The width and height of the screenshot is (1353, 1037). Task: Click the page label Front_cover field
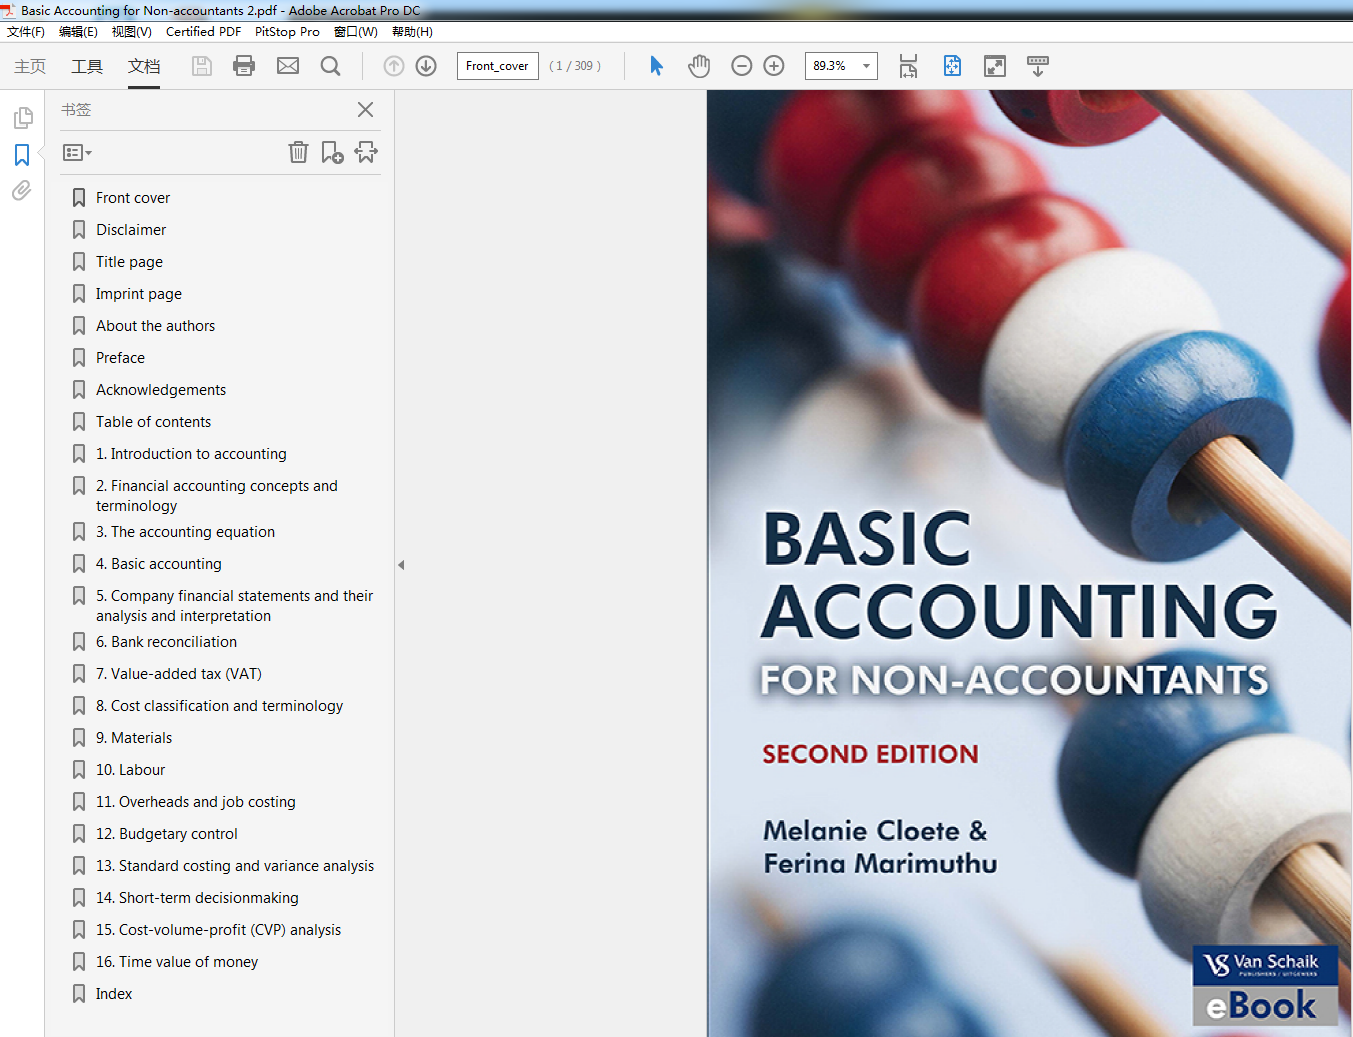pyautogui.click(x=497, y=66)
